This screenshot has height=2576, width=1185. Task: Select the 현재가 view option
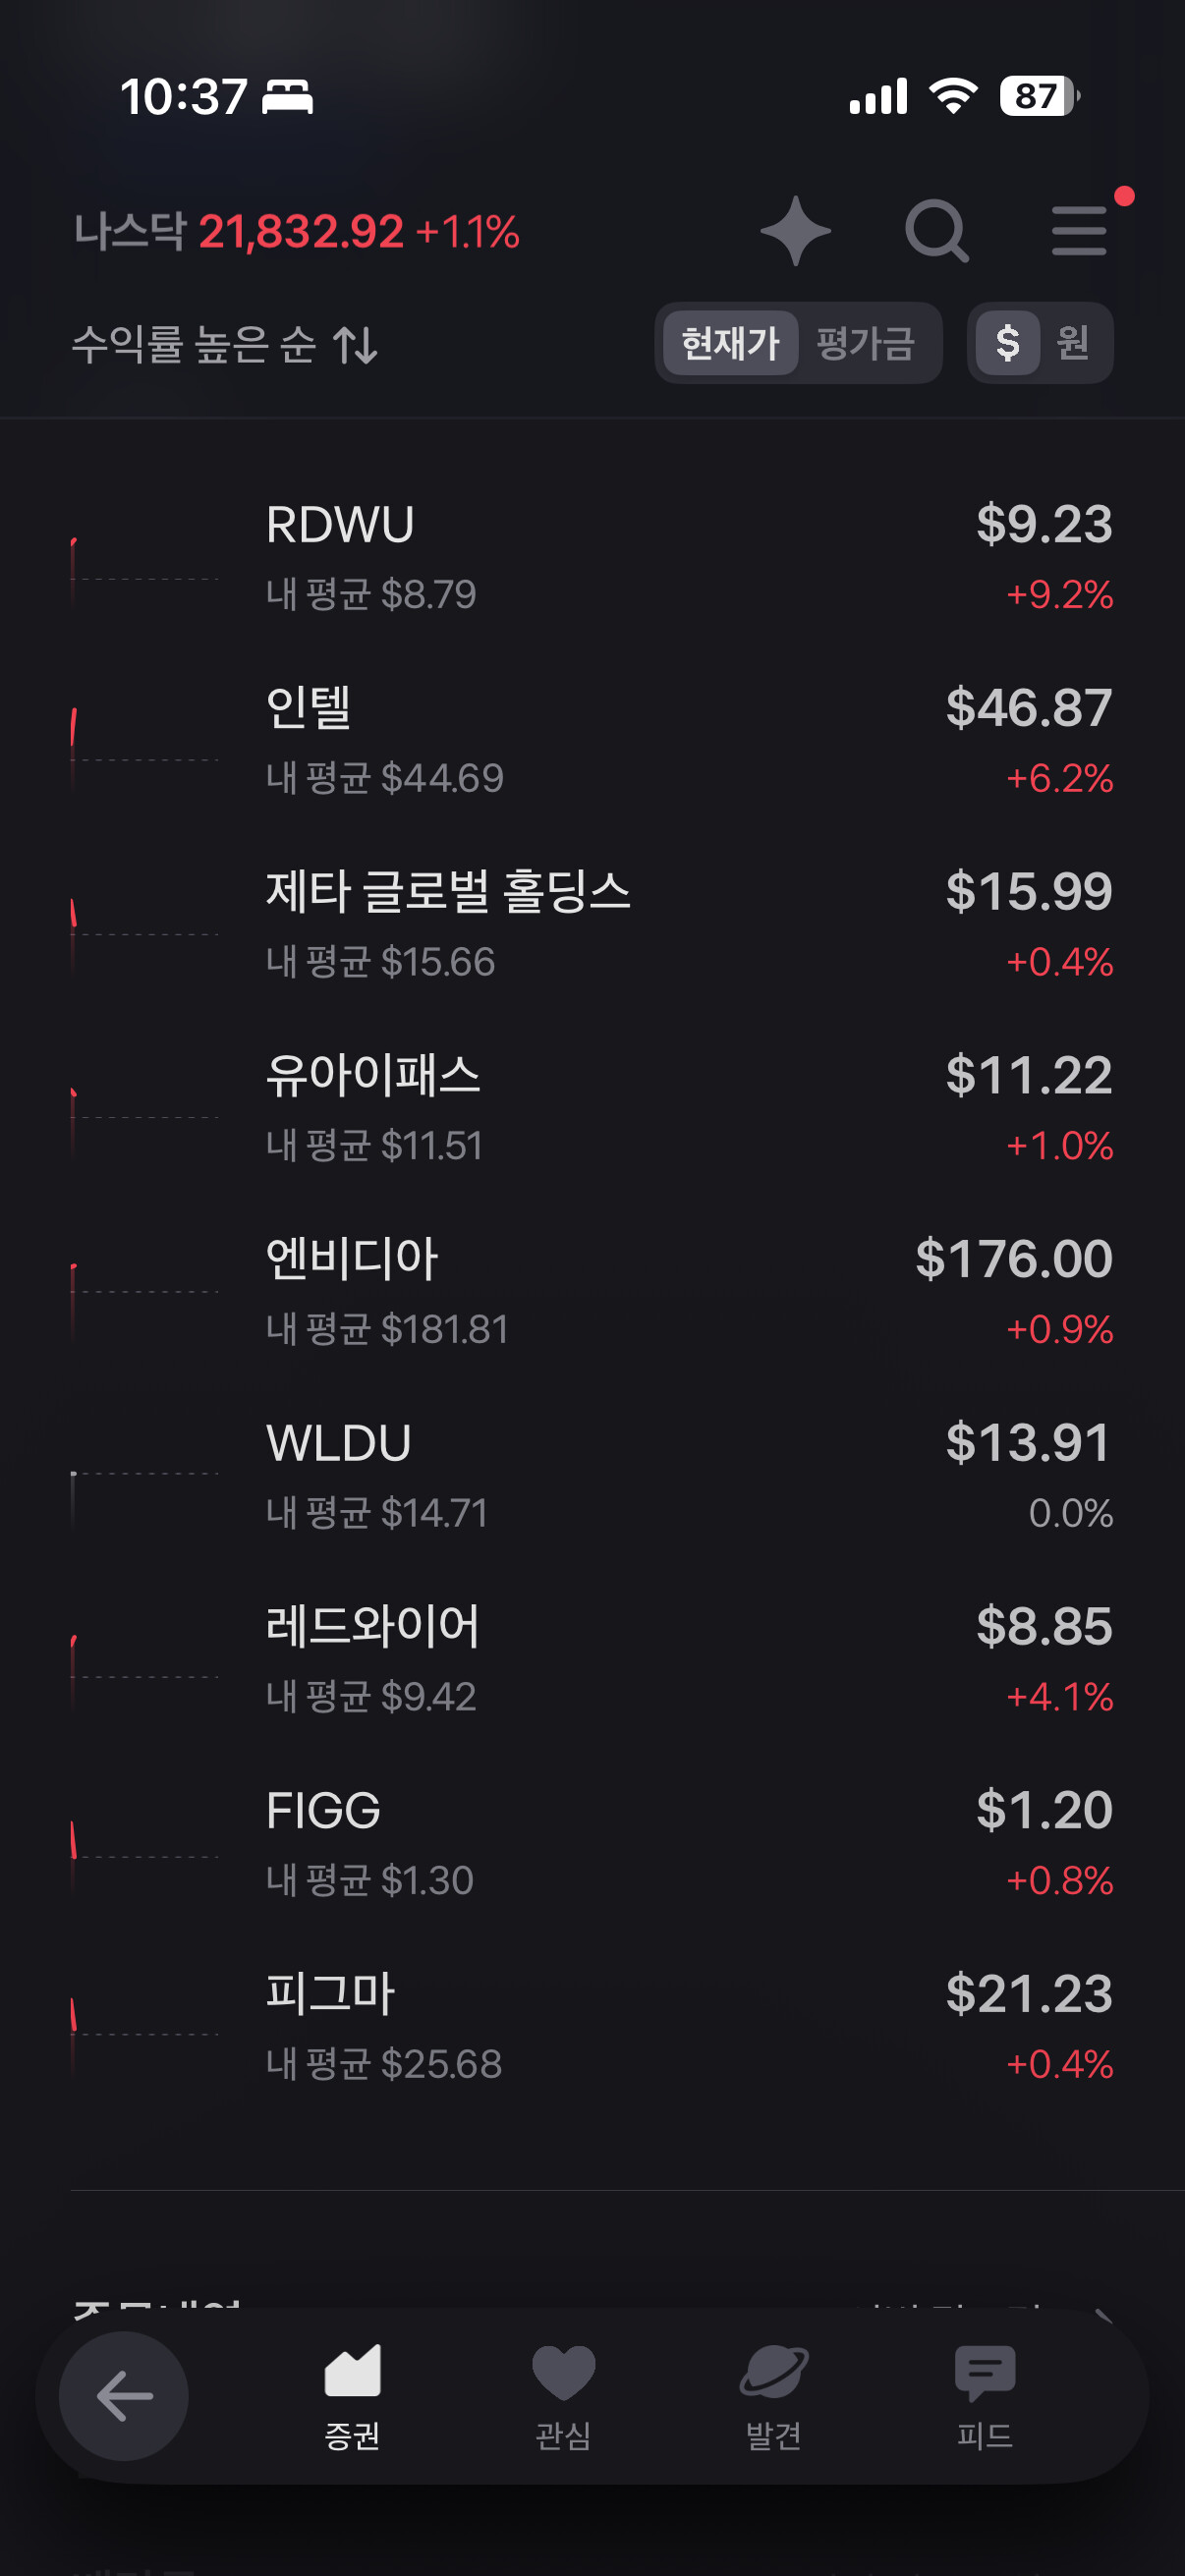[730, 343]
